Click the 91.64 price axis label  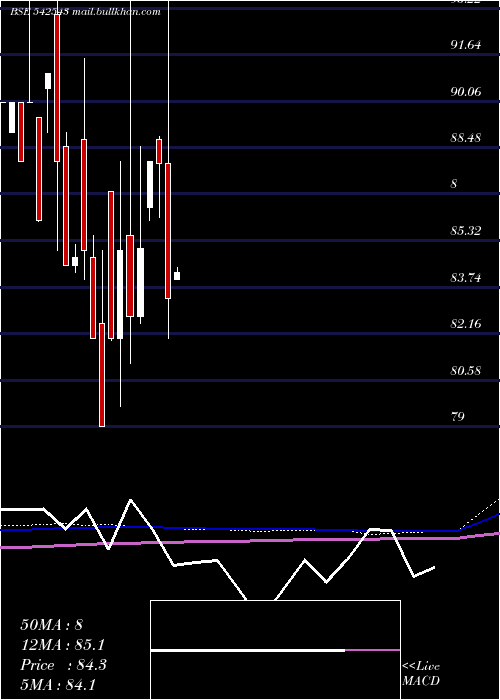click(x=466, y=45)
